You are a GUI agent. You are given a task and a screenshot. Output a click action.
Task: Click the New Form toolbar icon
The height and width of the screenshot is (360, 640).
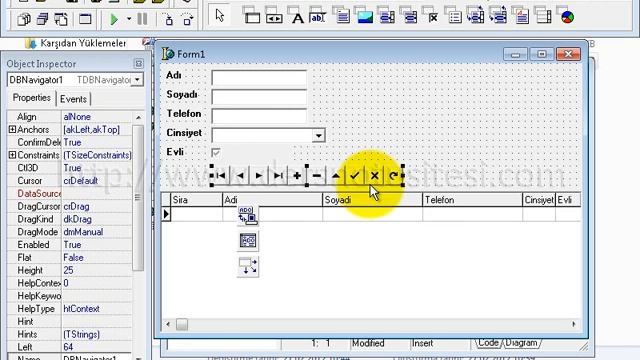(x=85, y=19)
